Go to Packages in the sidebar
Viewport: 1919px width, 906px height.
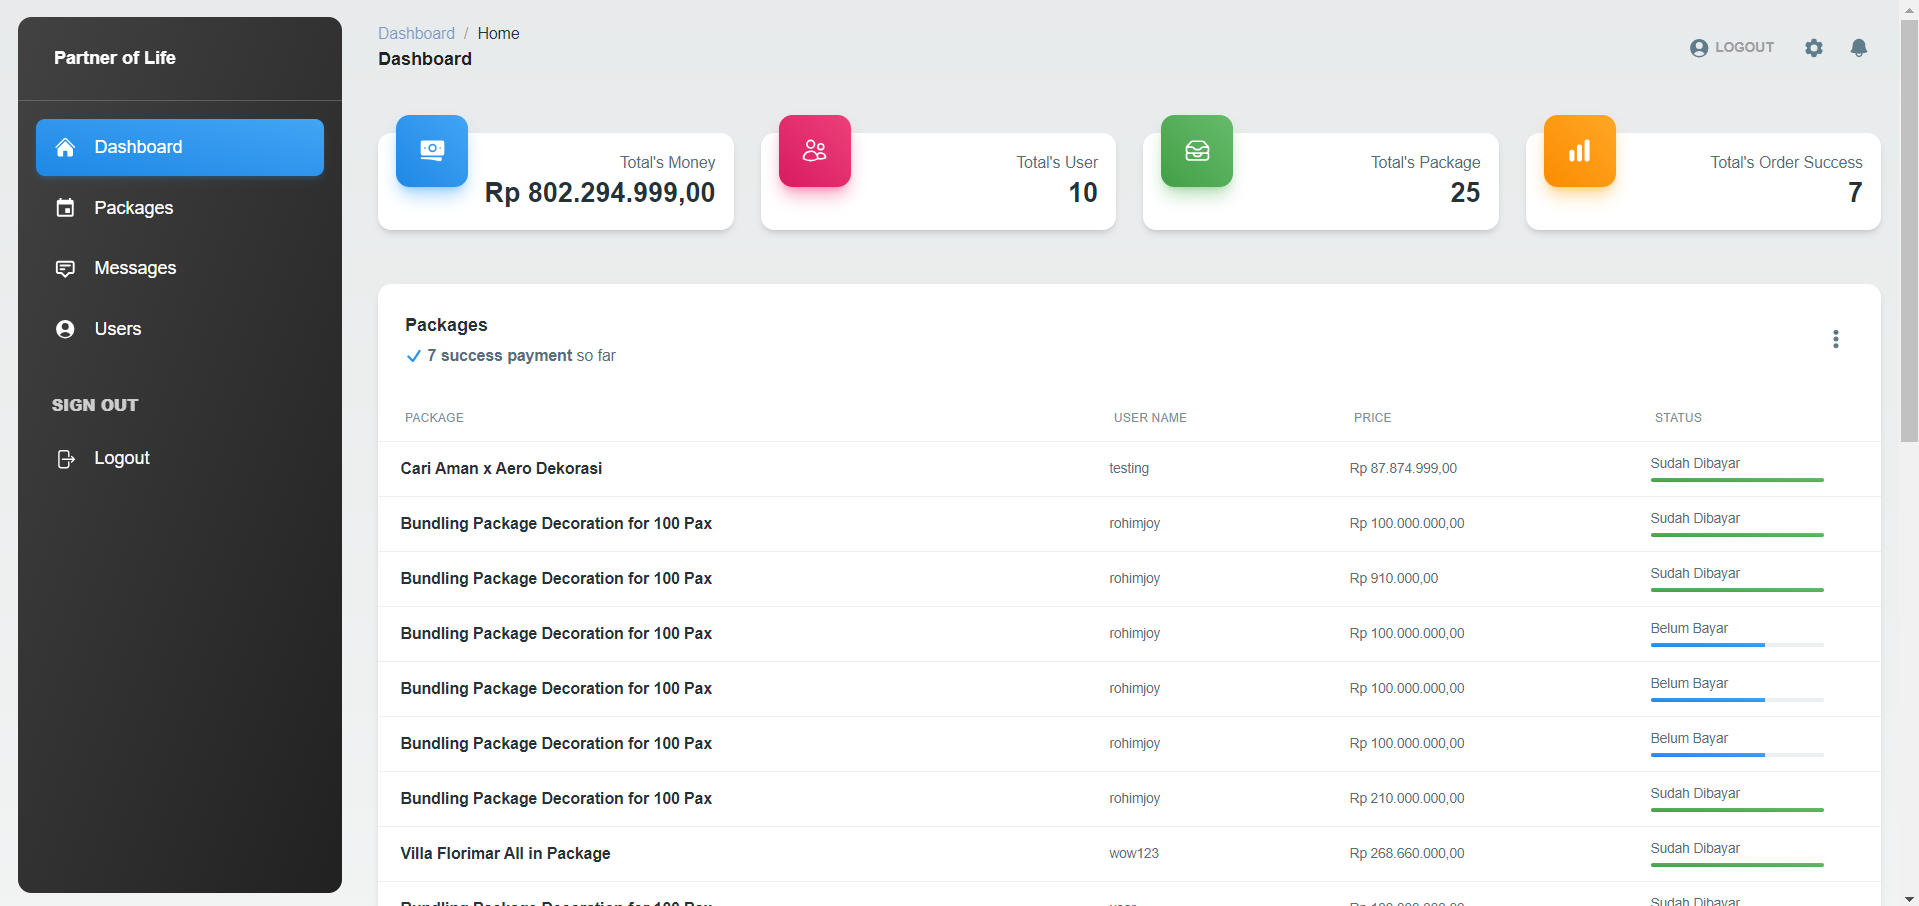click(180, 208)
